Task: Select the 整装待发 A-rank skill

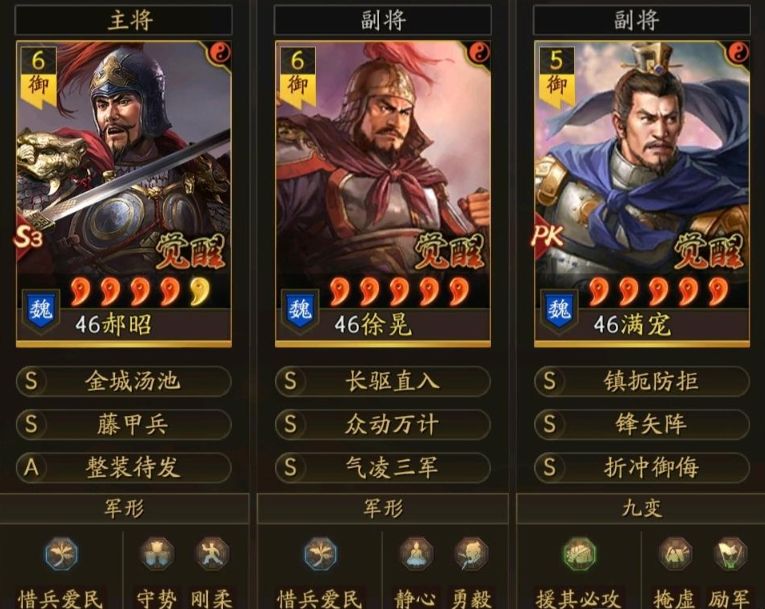Action: (x=123, y=467)
